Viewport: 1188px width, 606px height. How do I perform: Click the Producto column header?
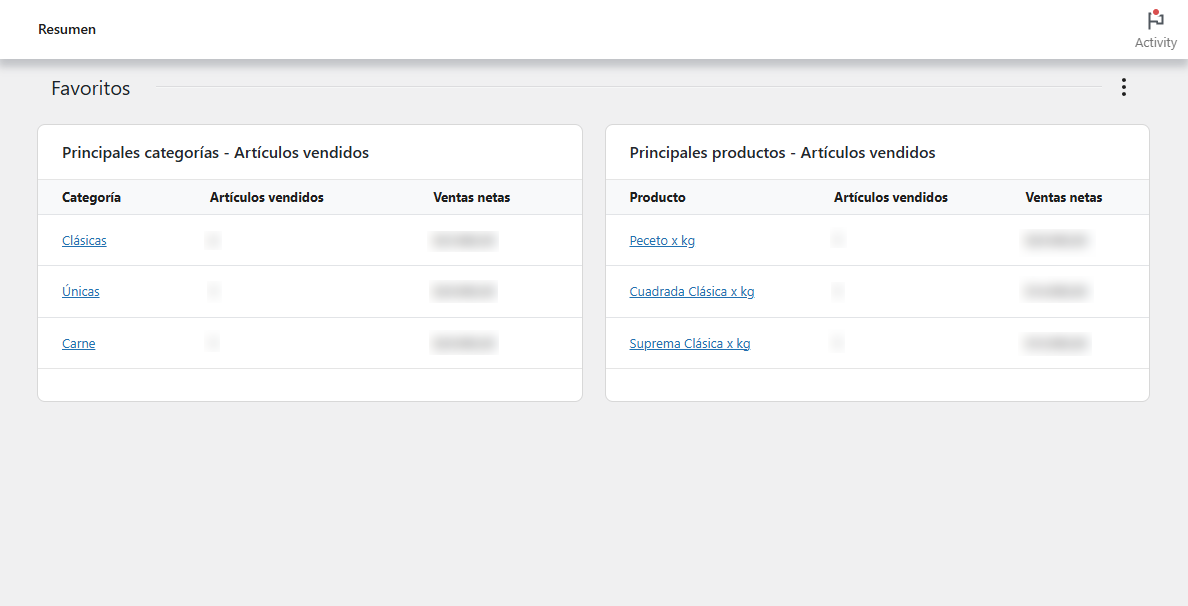[657, 198]
